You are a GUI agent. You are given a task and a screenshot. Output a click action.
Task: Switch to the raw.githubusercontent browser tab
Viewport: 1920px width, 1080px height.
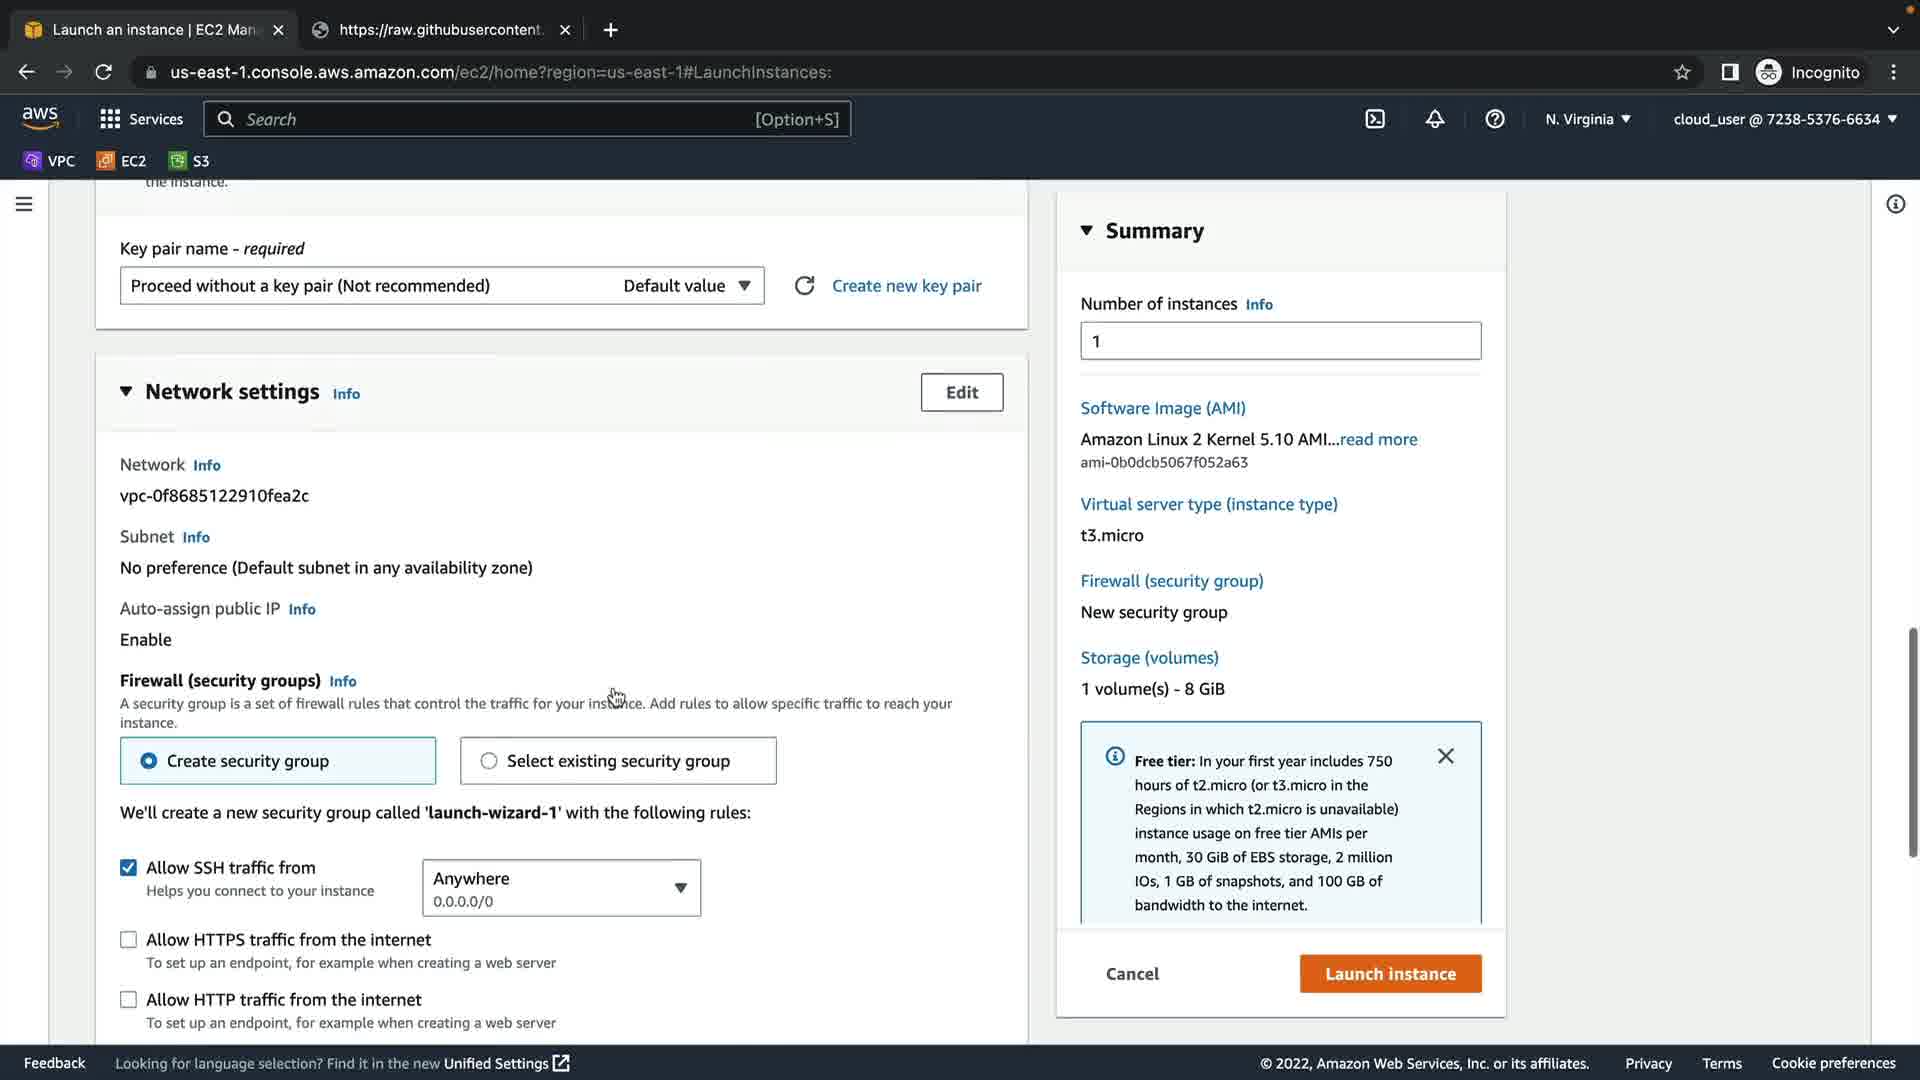(440, 30)
